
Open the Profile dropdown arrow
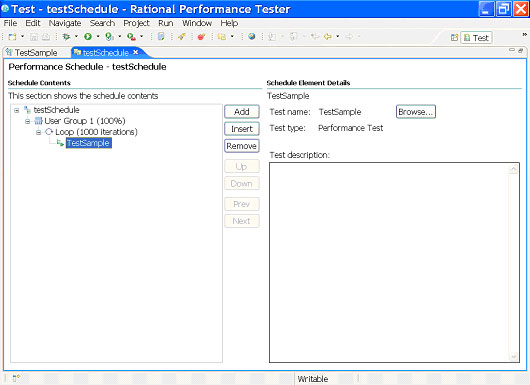pos(119,37)
